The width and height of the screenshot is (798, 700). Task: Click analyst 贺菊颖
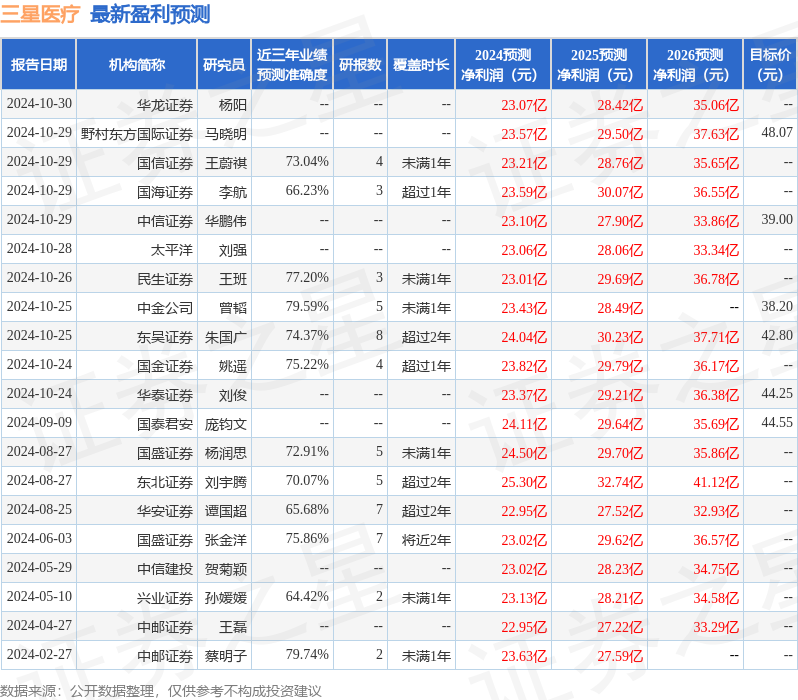pos(225,569)
